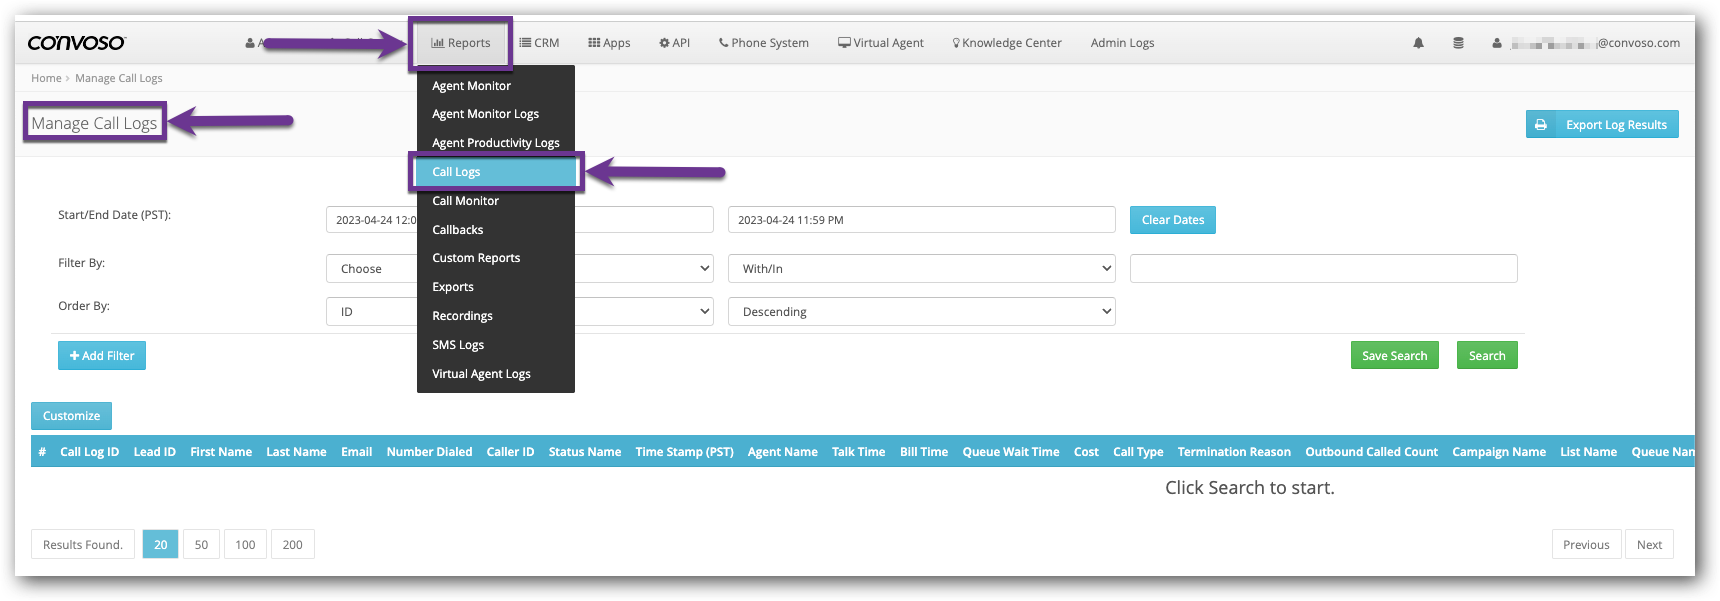Select Virtual Agent Logs menu entry
Screen dimensions: 1720x601
point(496,374)
